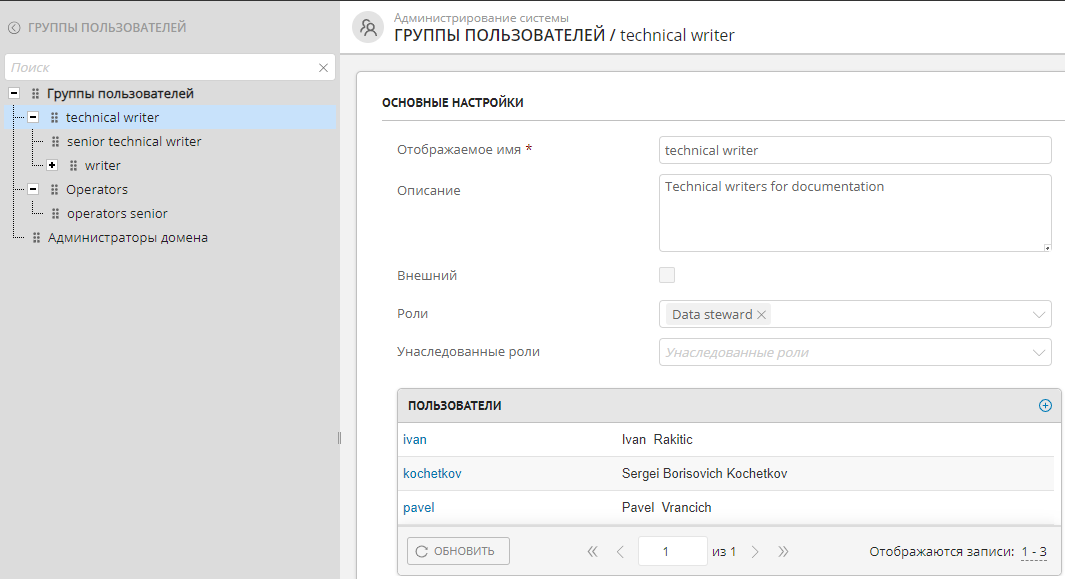Clear the search field using the X icon
Viewport: 1065px width, 579px height.
click(323, 67)
